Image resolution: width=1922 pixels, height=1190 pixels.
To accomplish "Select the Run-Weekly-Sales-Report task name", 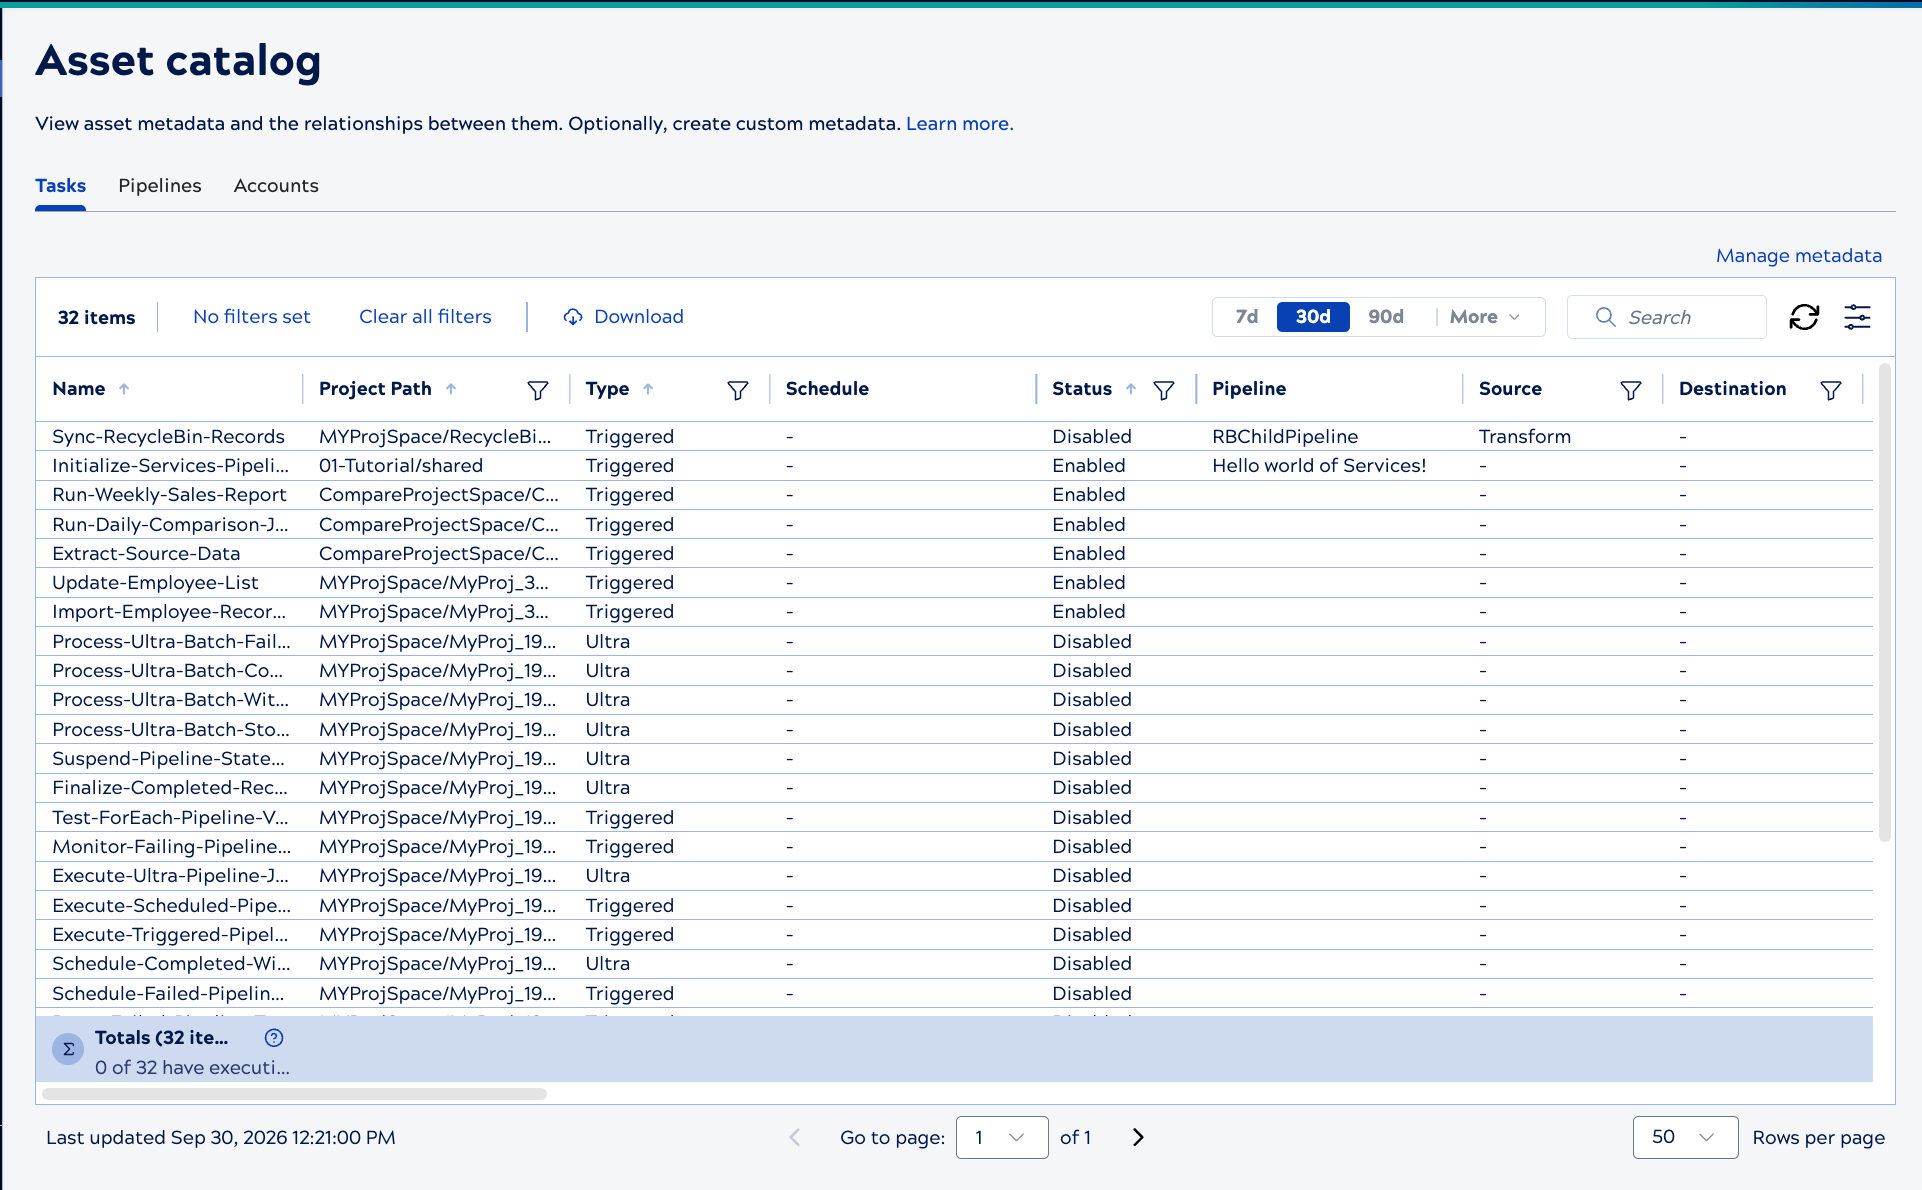I will pos(169,495).
